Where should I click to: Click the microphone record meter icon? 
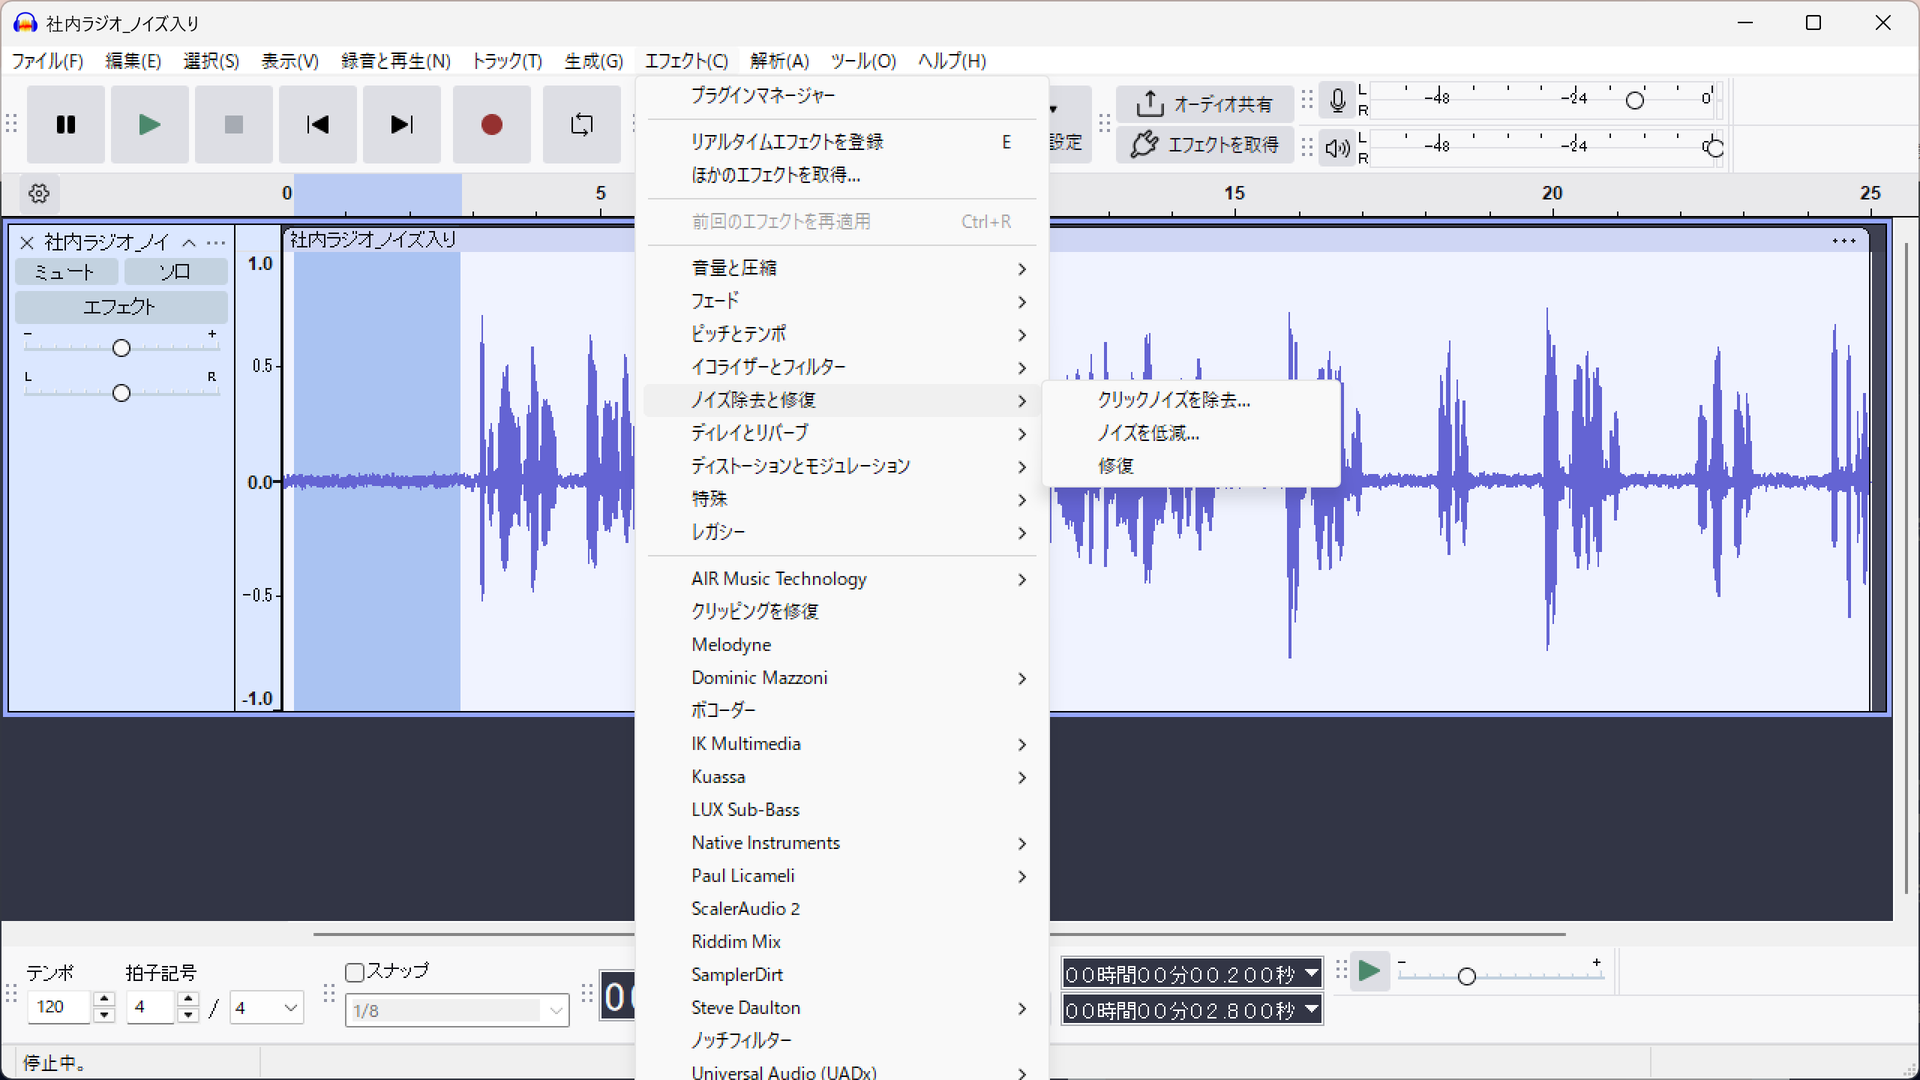tap(1337, 100)
